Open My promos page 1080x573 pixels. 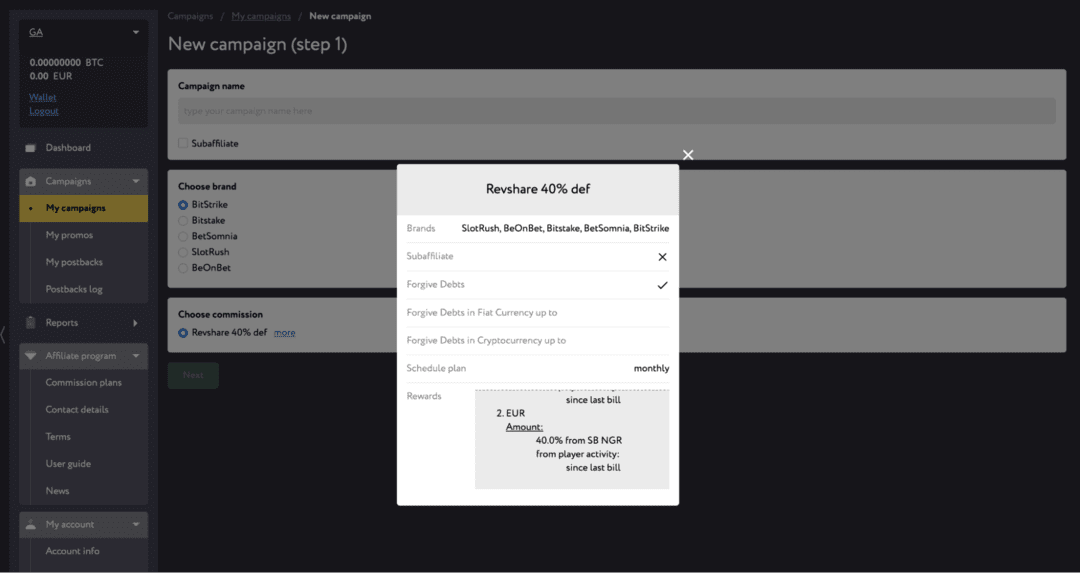(x=69, y=235)
